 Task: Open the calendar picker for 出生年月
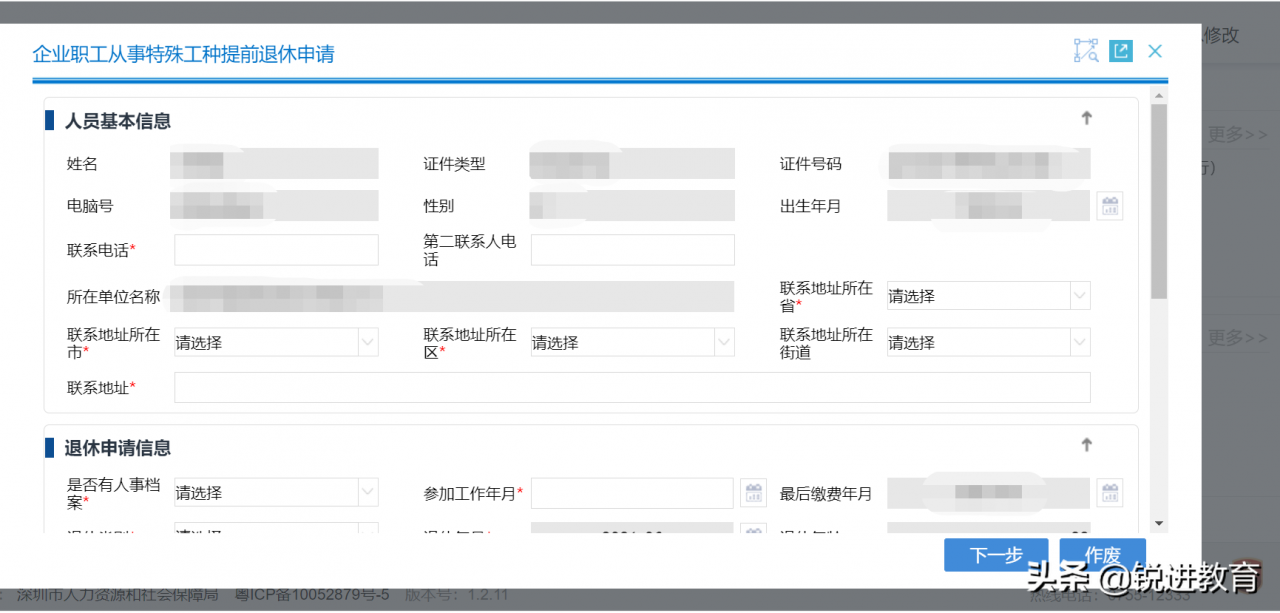(x=1110, y=205)
